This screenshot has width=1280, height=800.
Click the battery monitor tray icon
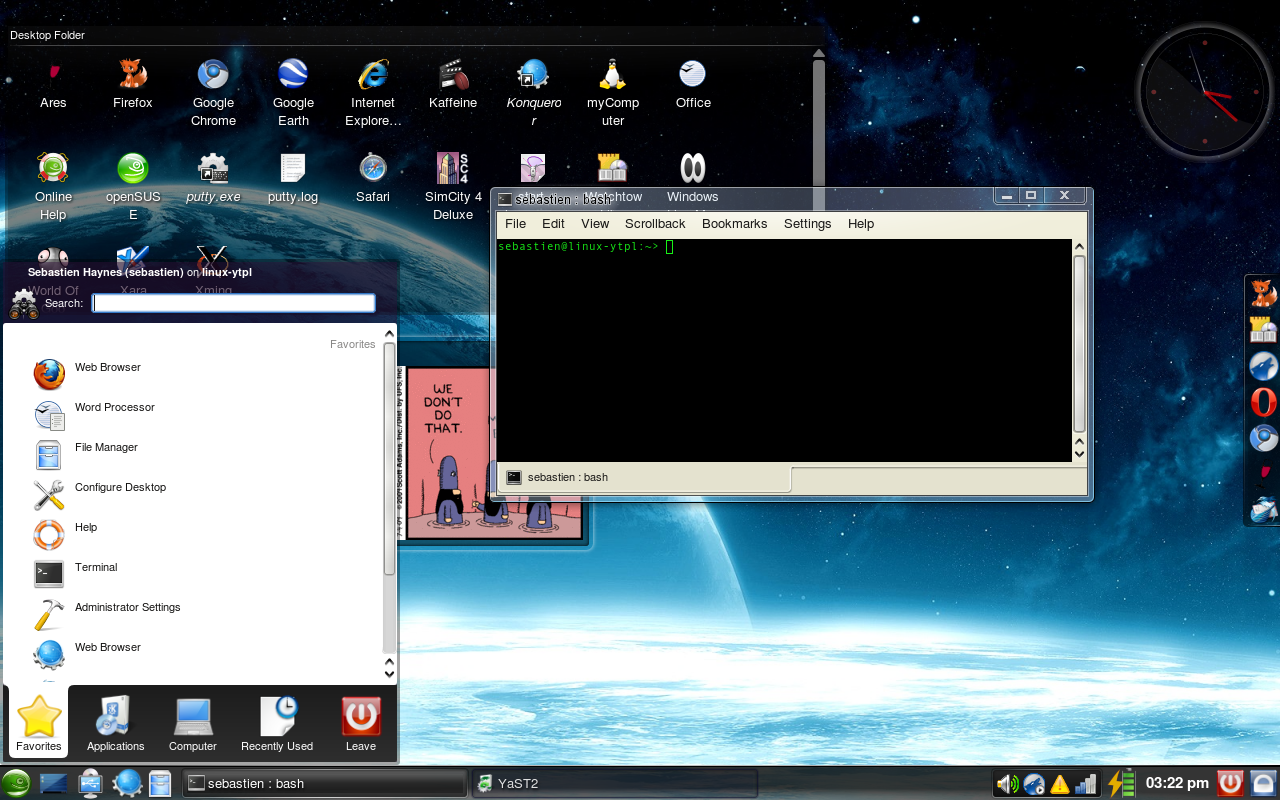click(1120, 783)
